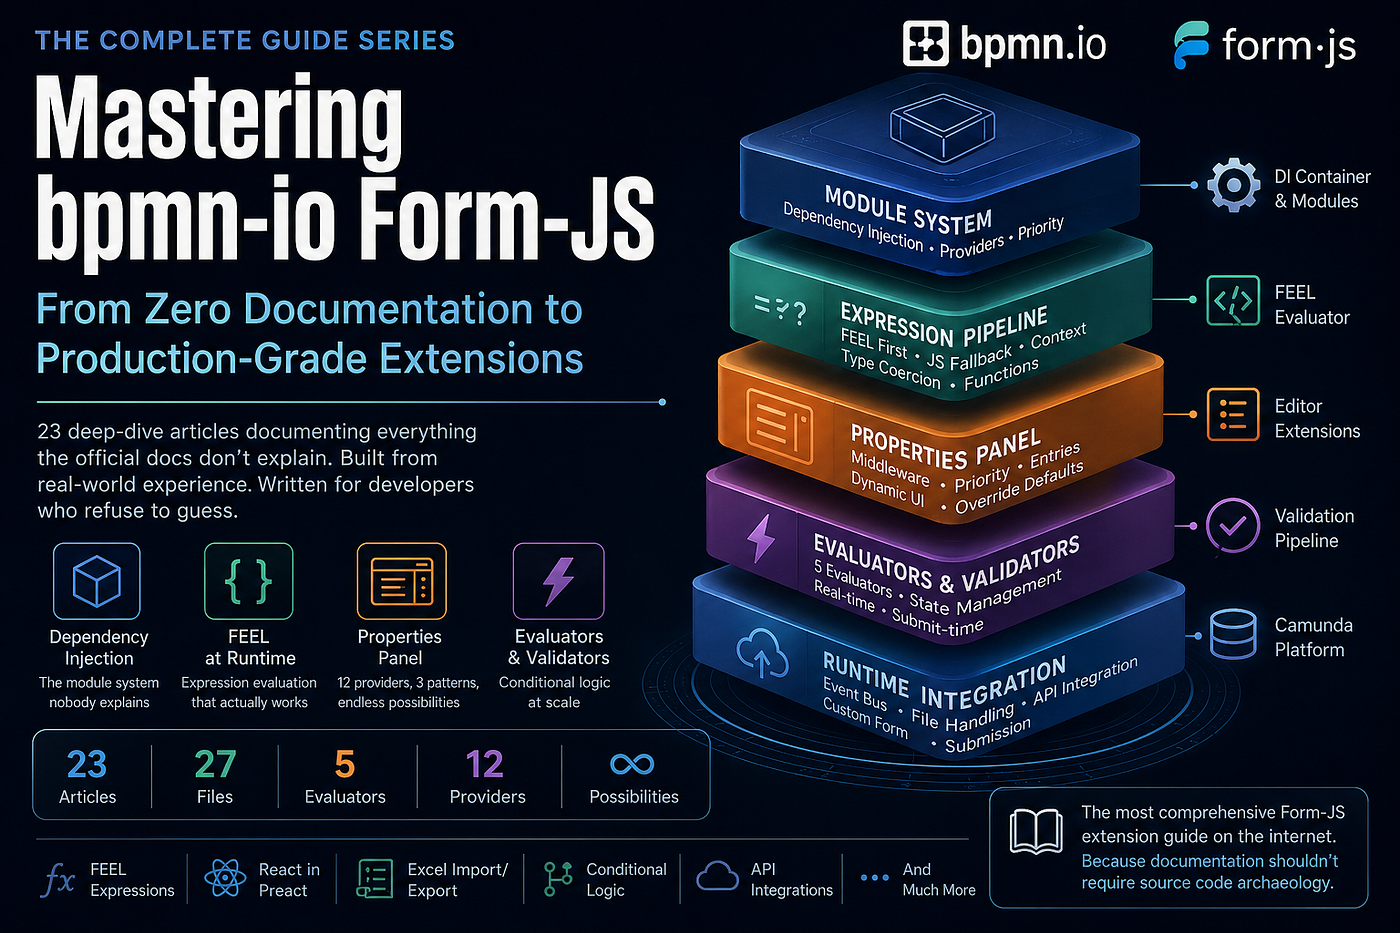Image resolution: width=1400 pixels, height=933 pixels.
Task: Click the "Camunda Platform" label
Action: tap(1313, 637)
